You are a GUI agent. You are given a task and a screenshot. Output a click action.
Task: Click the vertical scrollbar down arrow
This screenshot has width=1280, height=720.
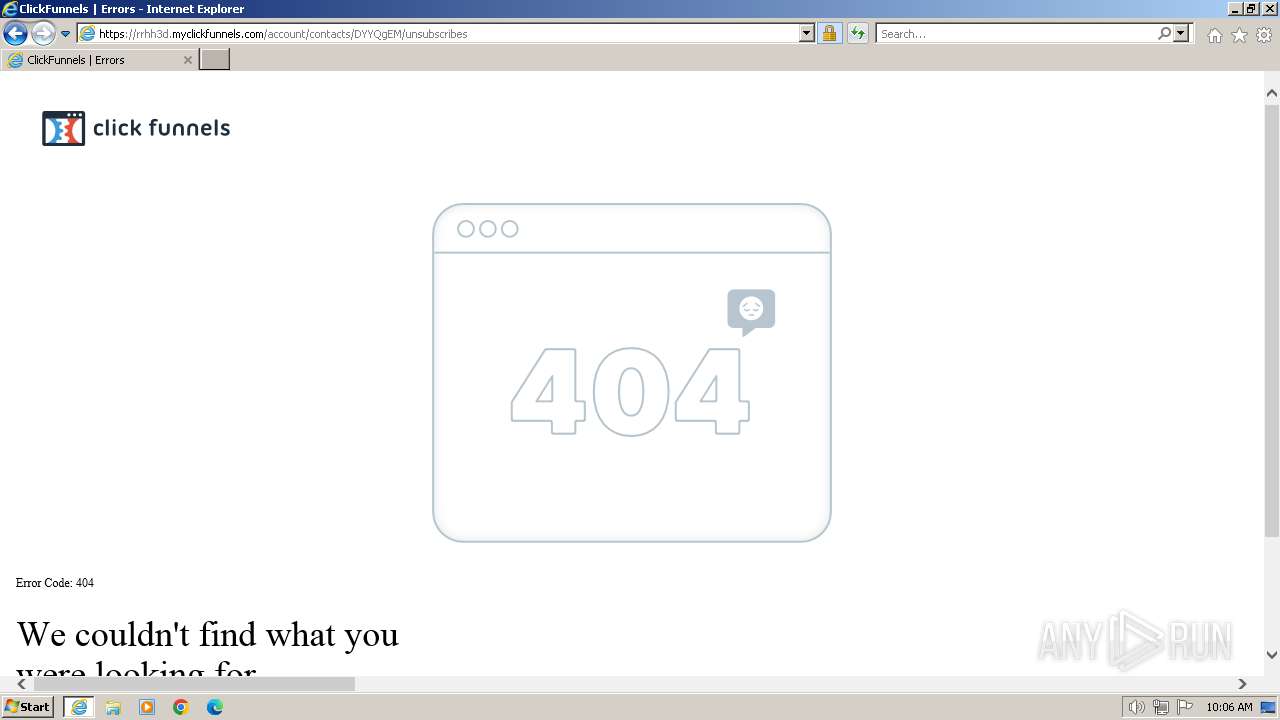[1272, 655]
